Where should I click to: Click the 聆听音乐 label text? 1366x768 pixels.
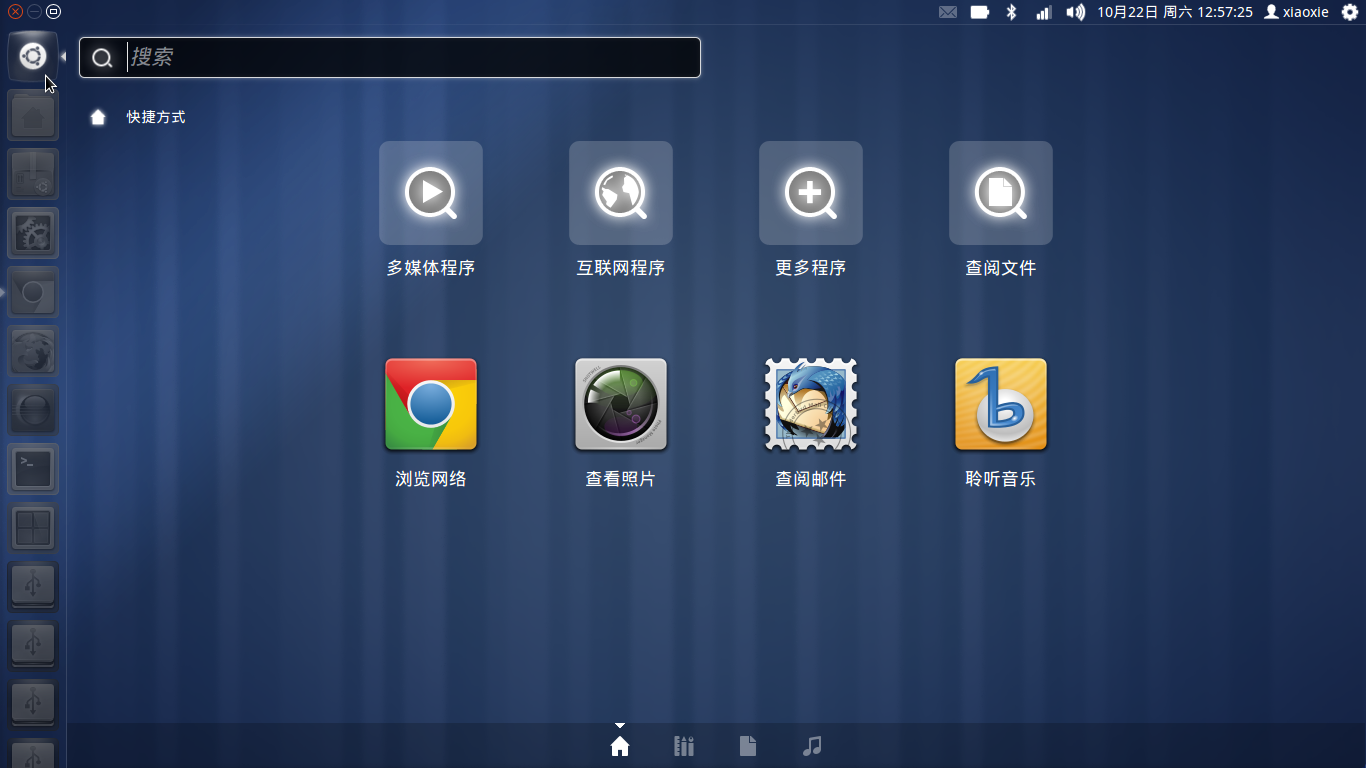point(1001,479)
